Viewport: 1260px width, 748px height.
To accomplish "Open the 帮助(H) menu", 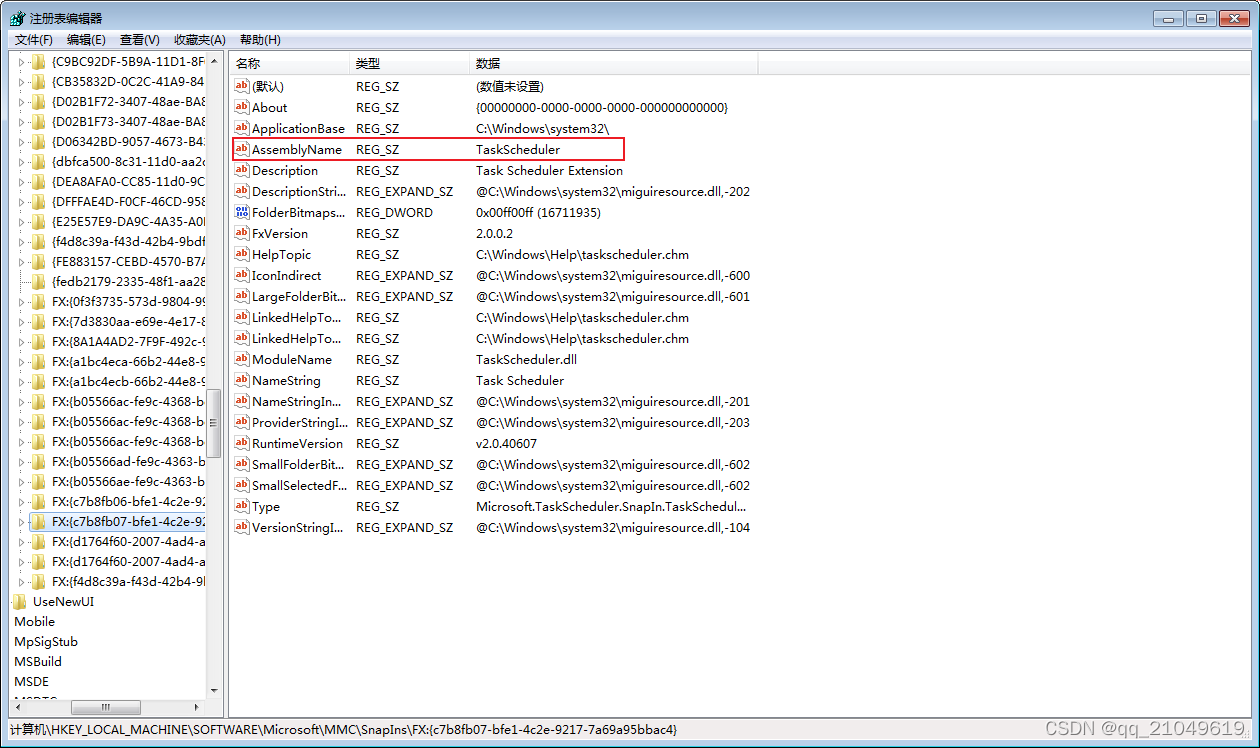I will [260, 40].
